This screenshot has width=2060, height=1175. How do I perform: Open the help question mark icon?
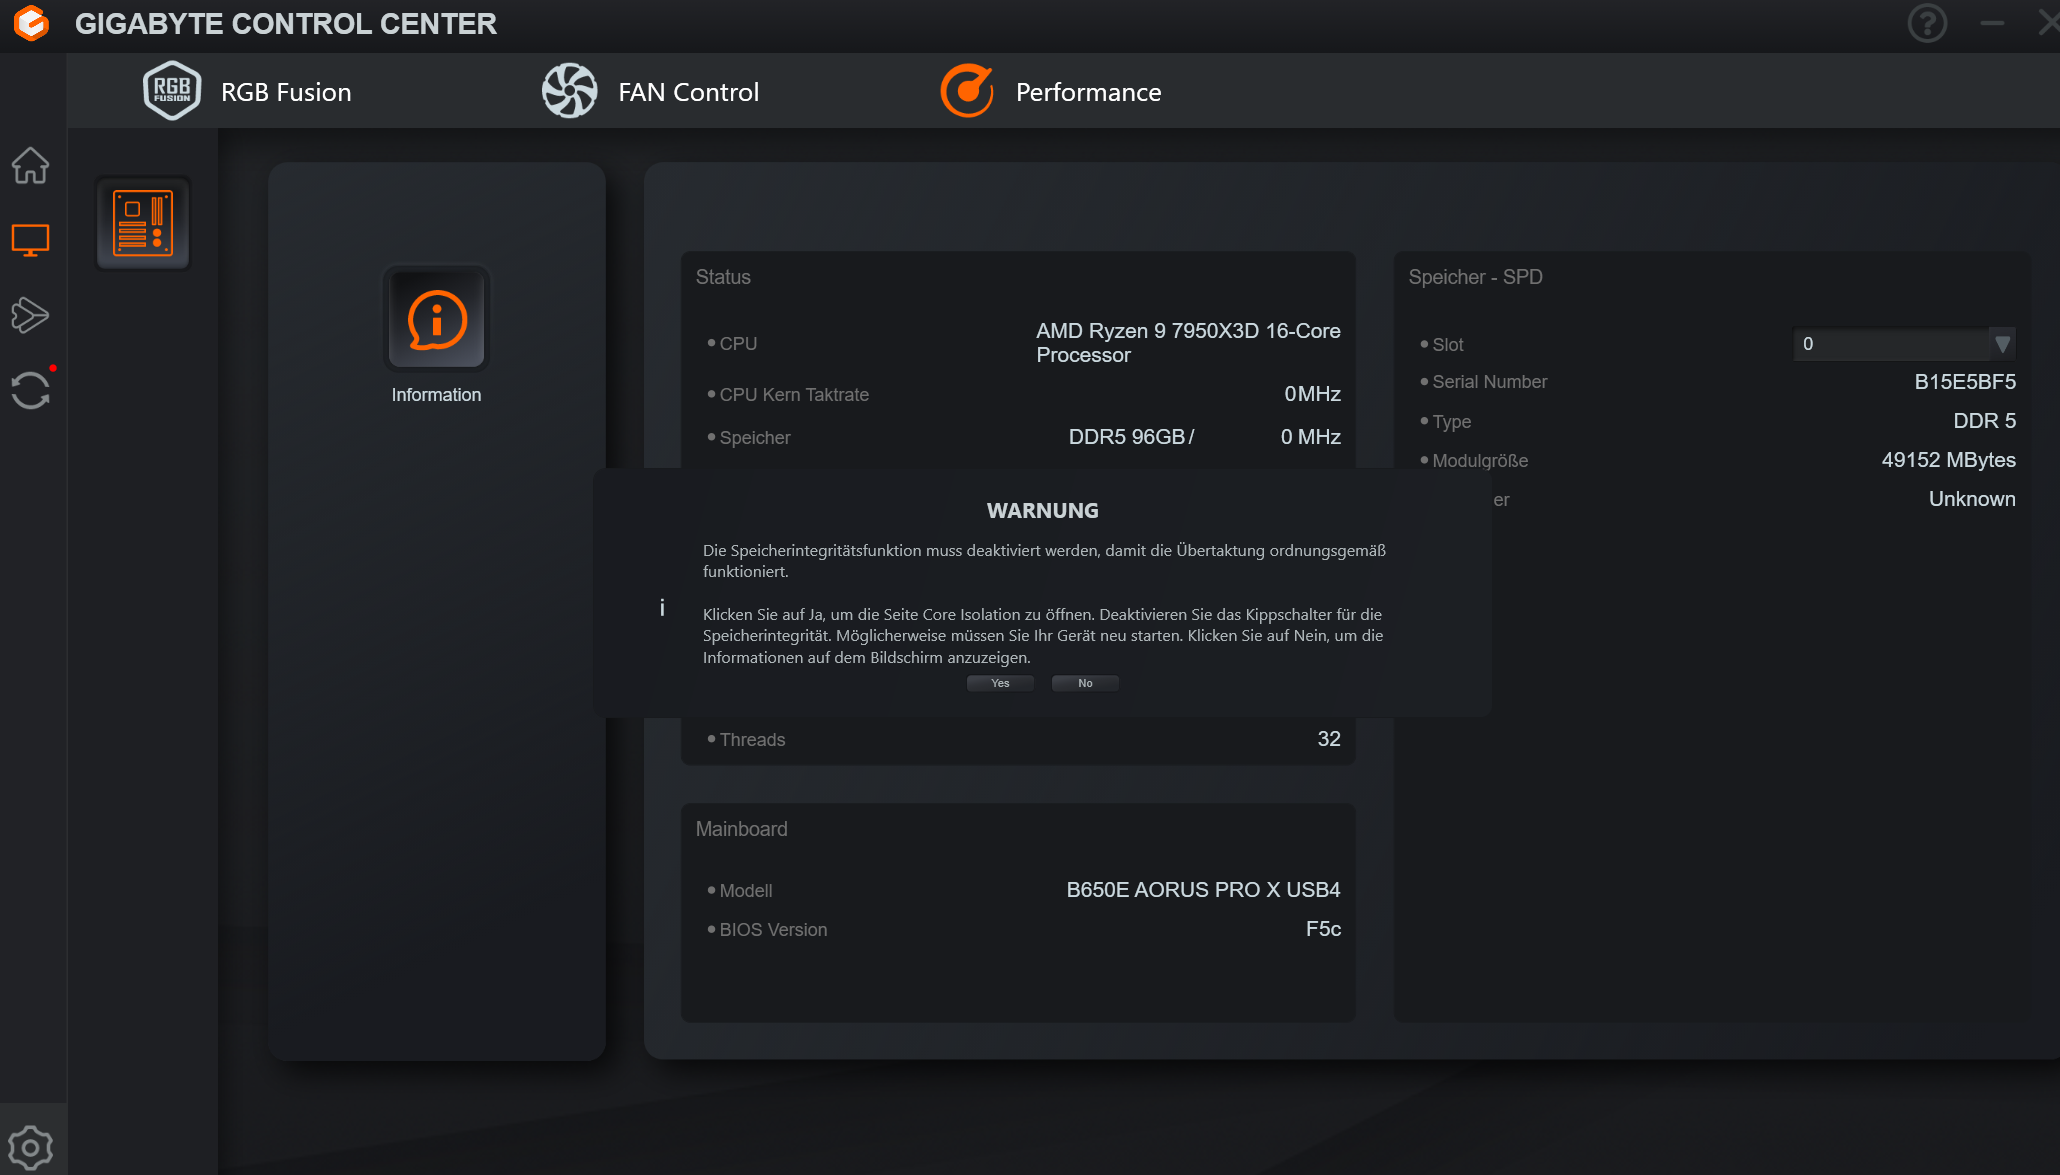click(1927, 23)
